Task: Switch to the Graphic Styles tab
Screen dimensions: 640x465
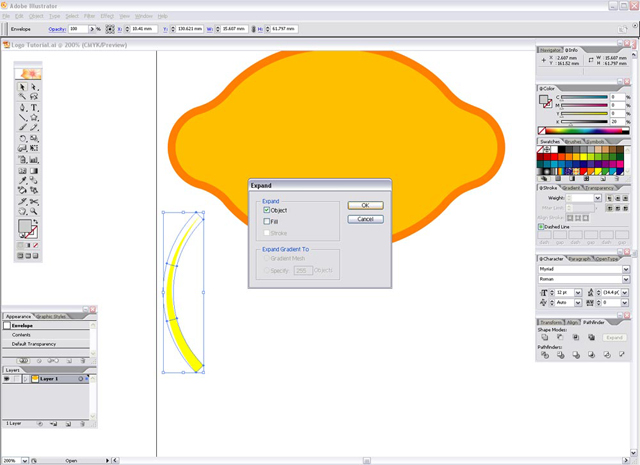Action: coord(51,316)
